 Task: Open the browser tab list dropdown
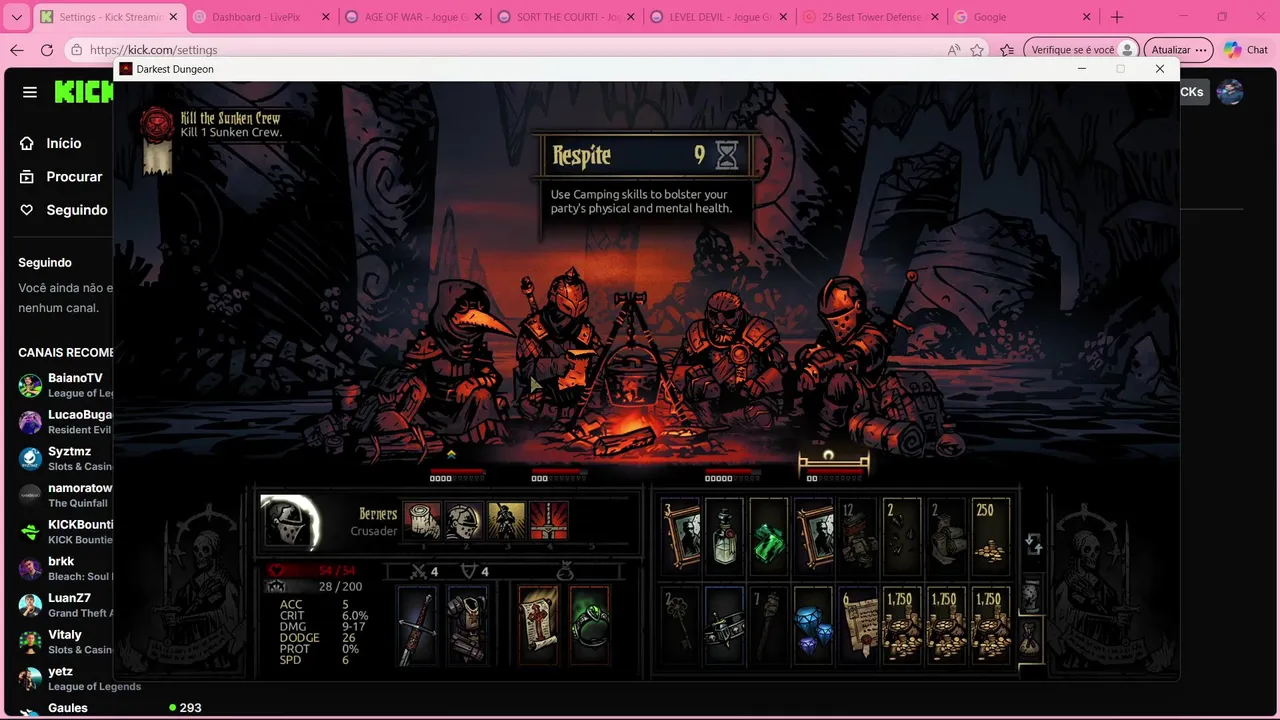click(16, 17)
